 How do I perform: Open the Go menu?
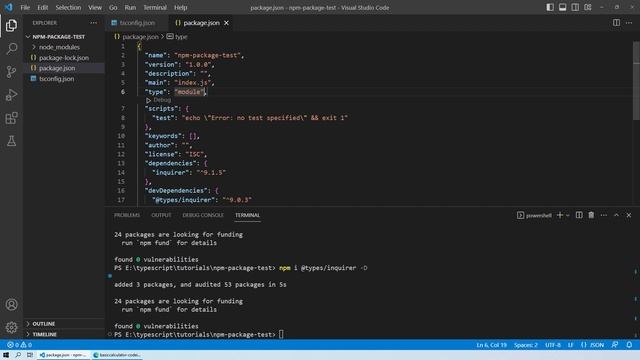point(113,7)
